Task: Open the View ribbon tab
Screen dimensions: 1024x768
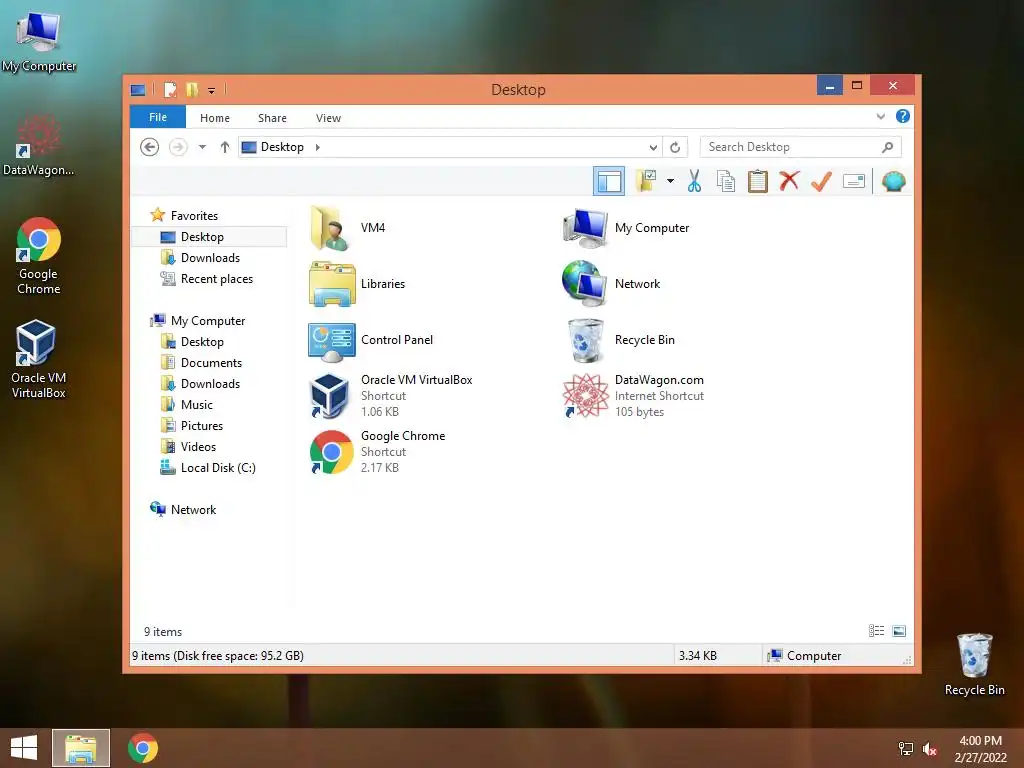Action: (x=328, y=118)
